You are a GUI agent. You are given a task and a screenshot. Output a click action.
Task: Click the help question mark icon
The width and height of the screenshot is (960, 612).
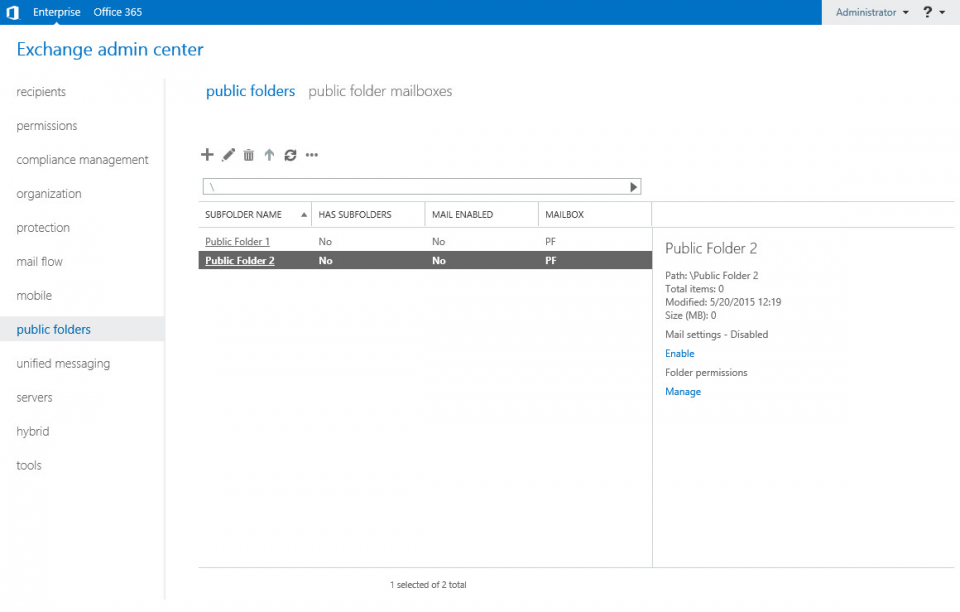click(929, 12)
